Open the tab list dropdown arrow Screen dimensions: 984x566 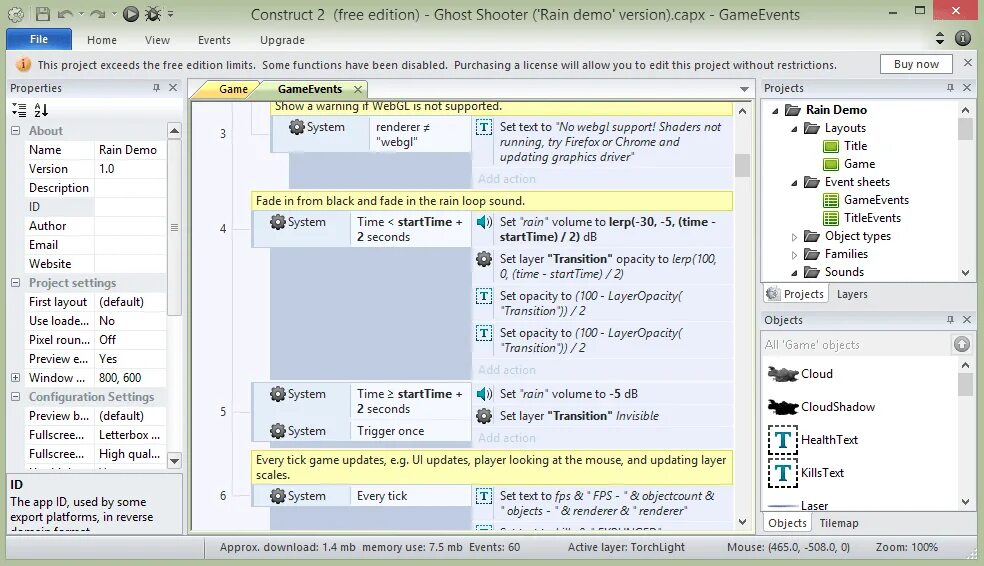click(744, 89)
